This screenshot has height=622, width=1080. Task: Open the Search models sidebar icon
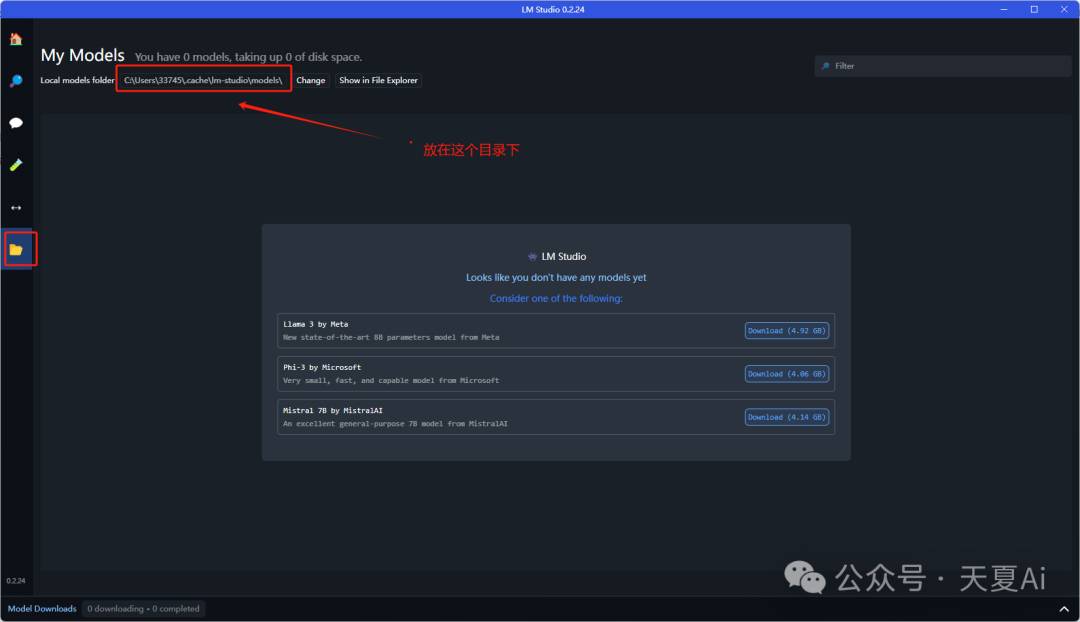(x=16, y=81)
